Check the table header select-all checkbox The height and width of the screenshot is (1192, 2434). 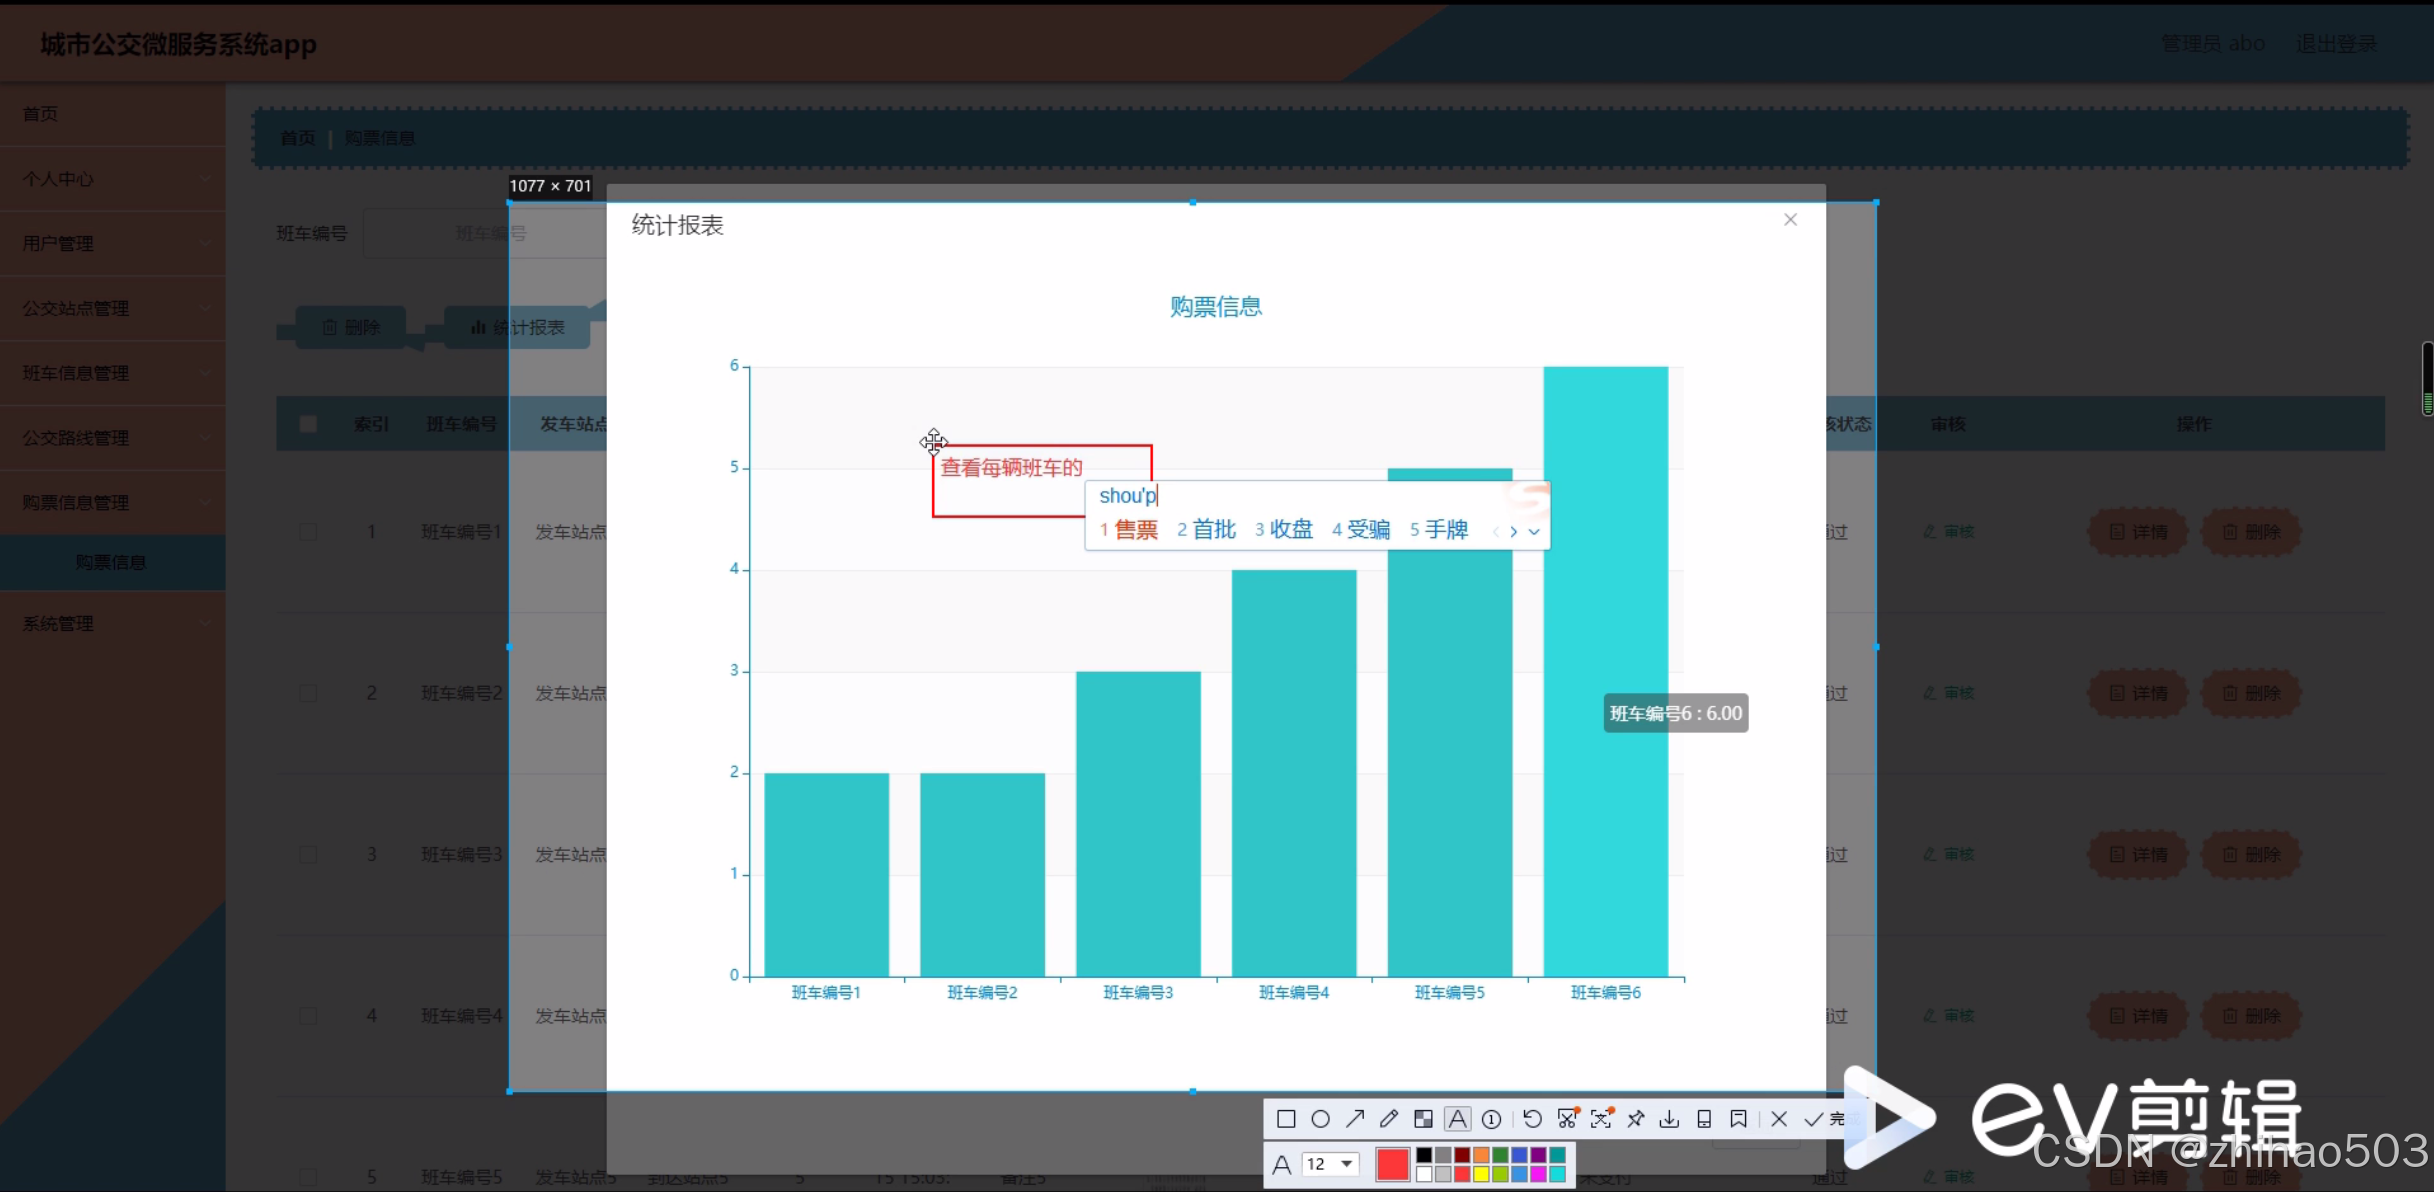click(x=308, y=424)
